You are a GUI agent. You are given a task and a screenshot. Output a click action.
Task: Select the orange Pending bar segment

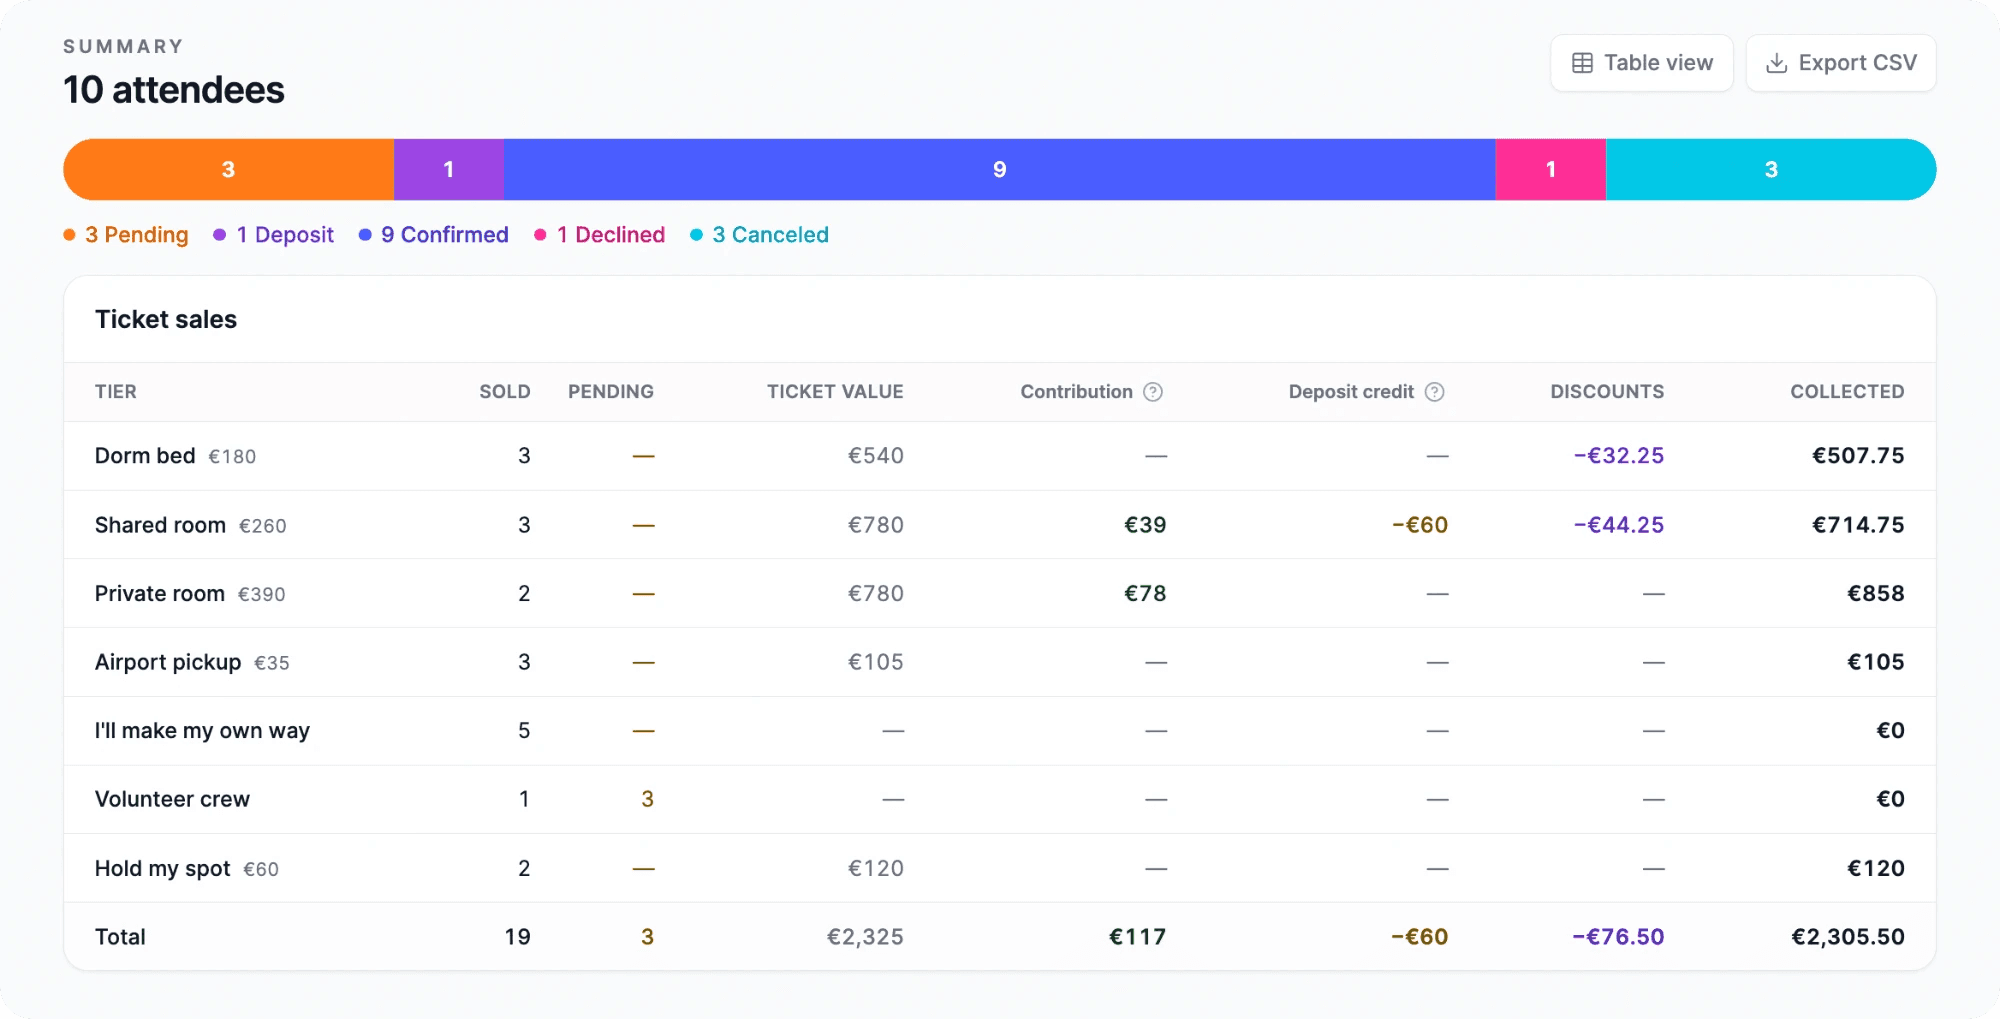point(228,170)
